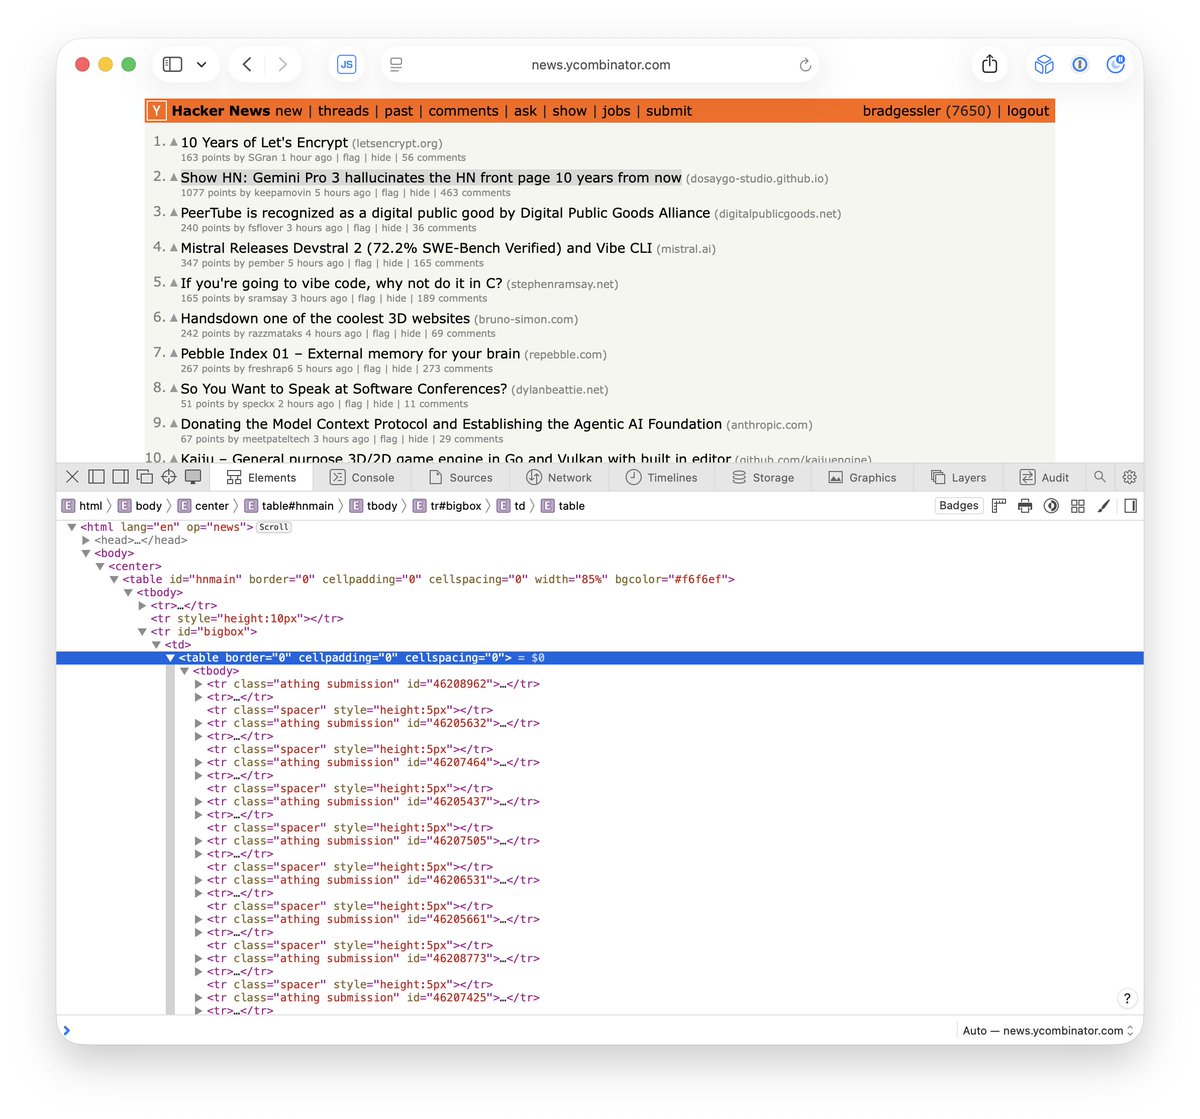Upvote the Mistral Devstral 2 story

[174, 247]
